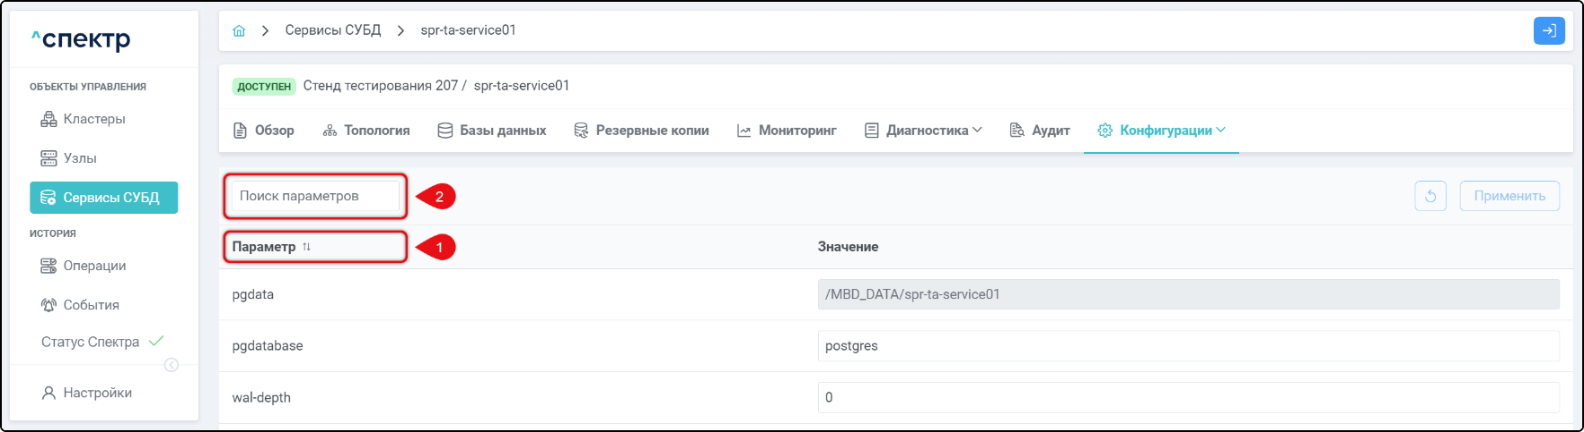This screenshot has height=432, width=1584.
Task: Go to Сервисы СУБД breadcrumb link
Action: (333, 31)
